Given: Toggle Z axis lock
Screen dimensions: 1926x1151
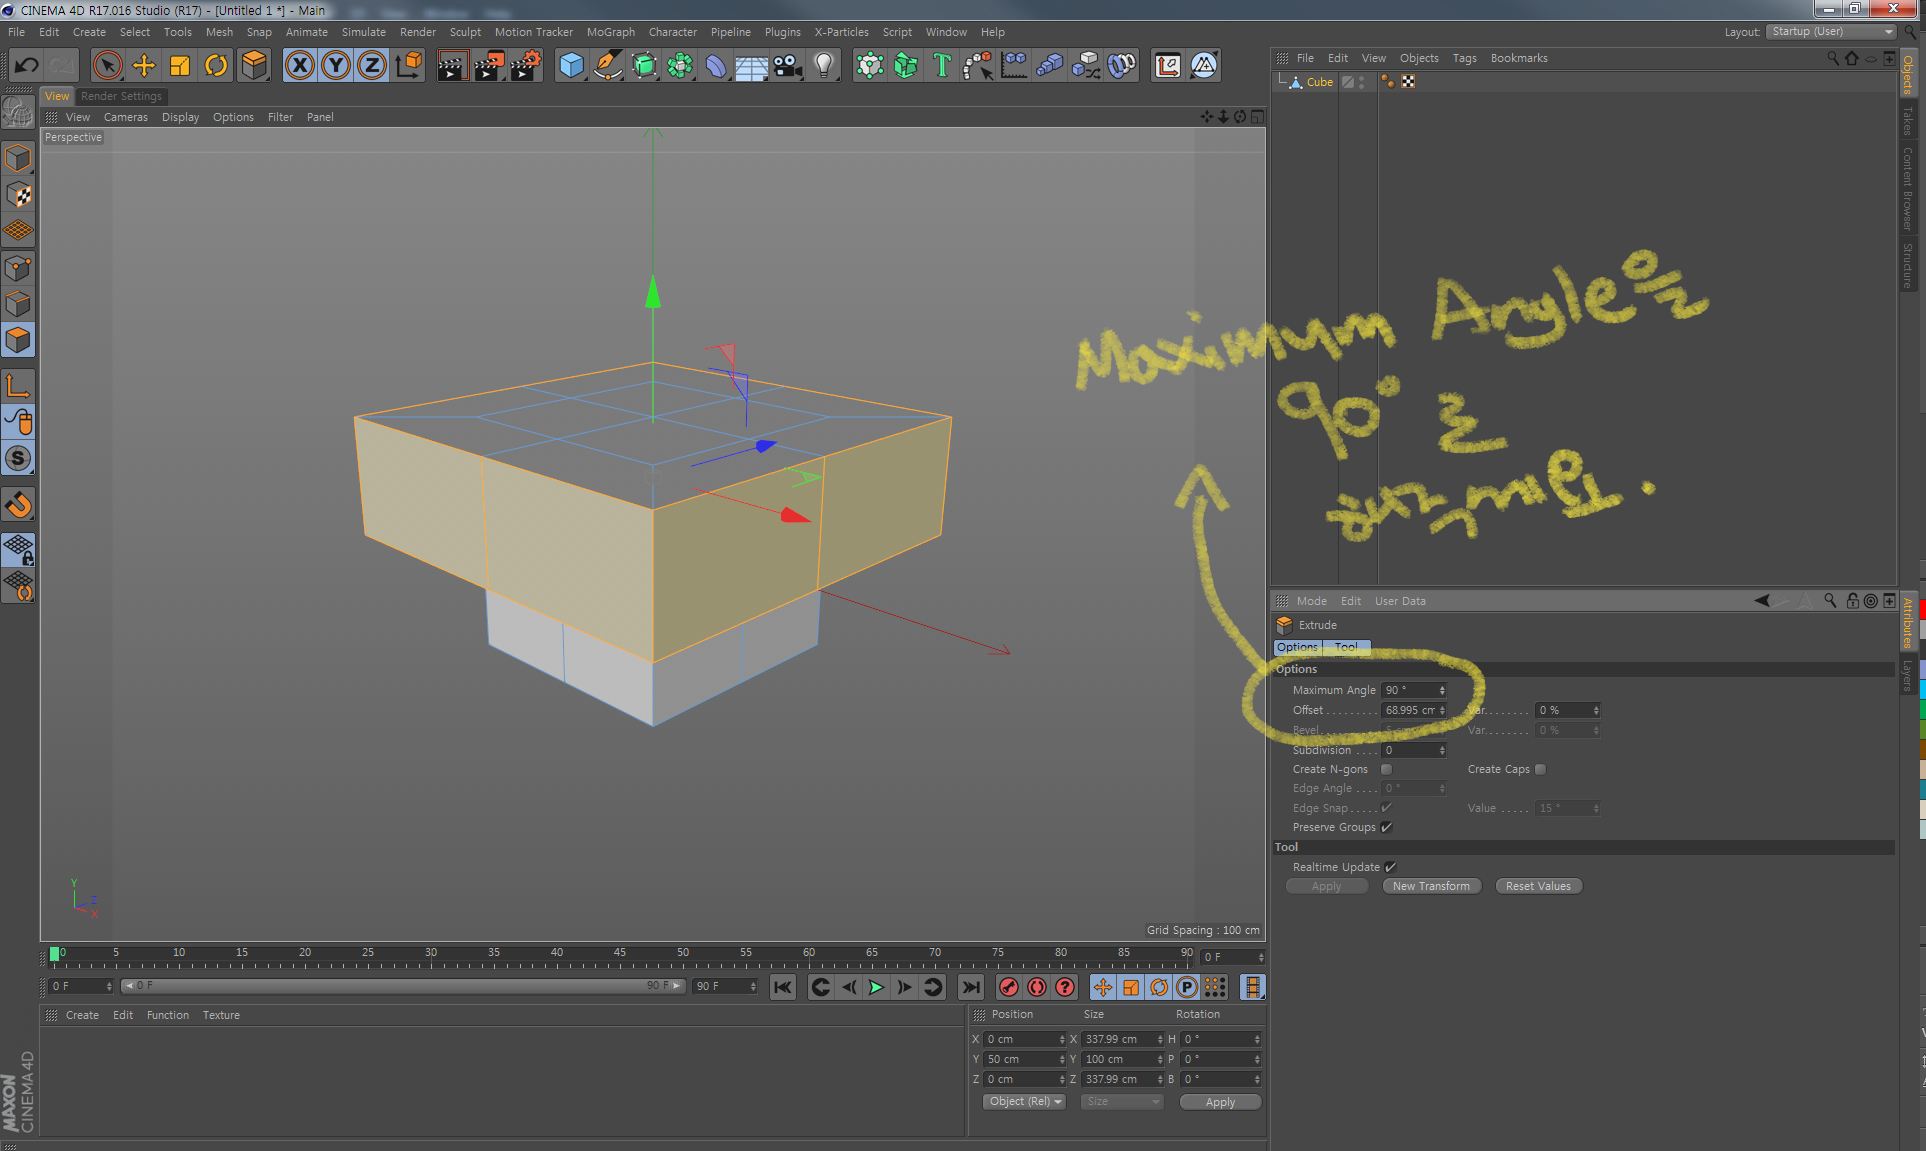Looking at the screenshot, I should pyautogui.click(x=372, y=66).
